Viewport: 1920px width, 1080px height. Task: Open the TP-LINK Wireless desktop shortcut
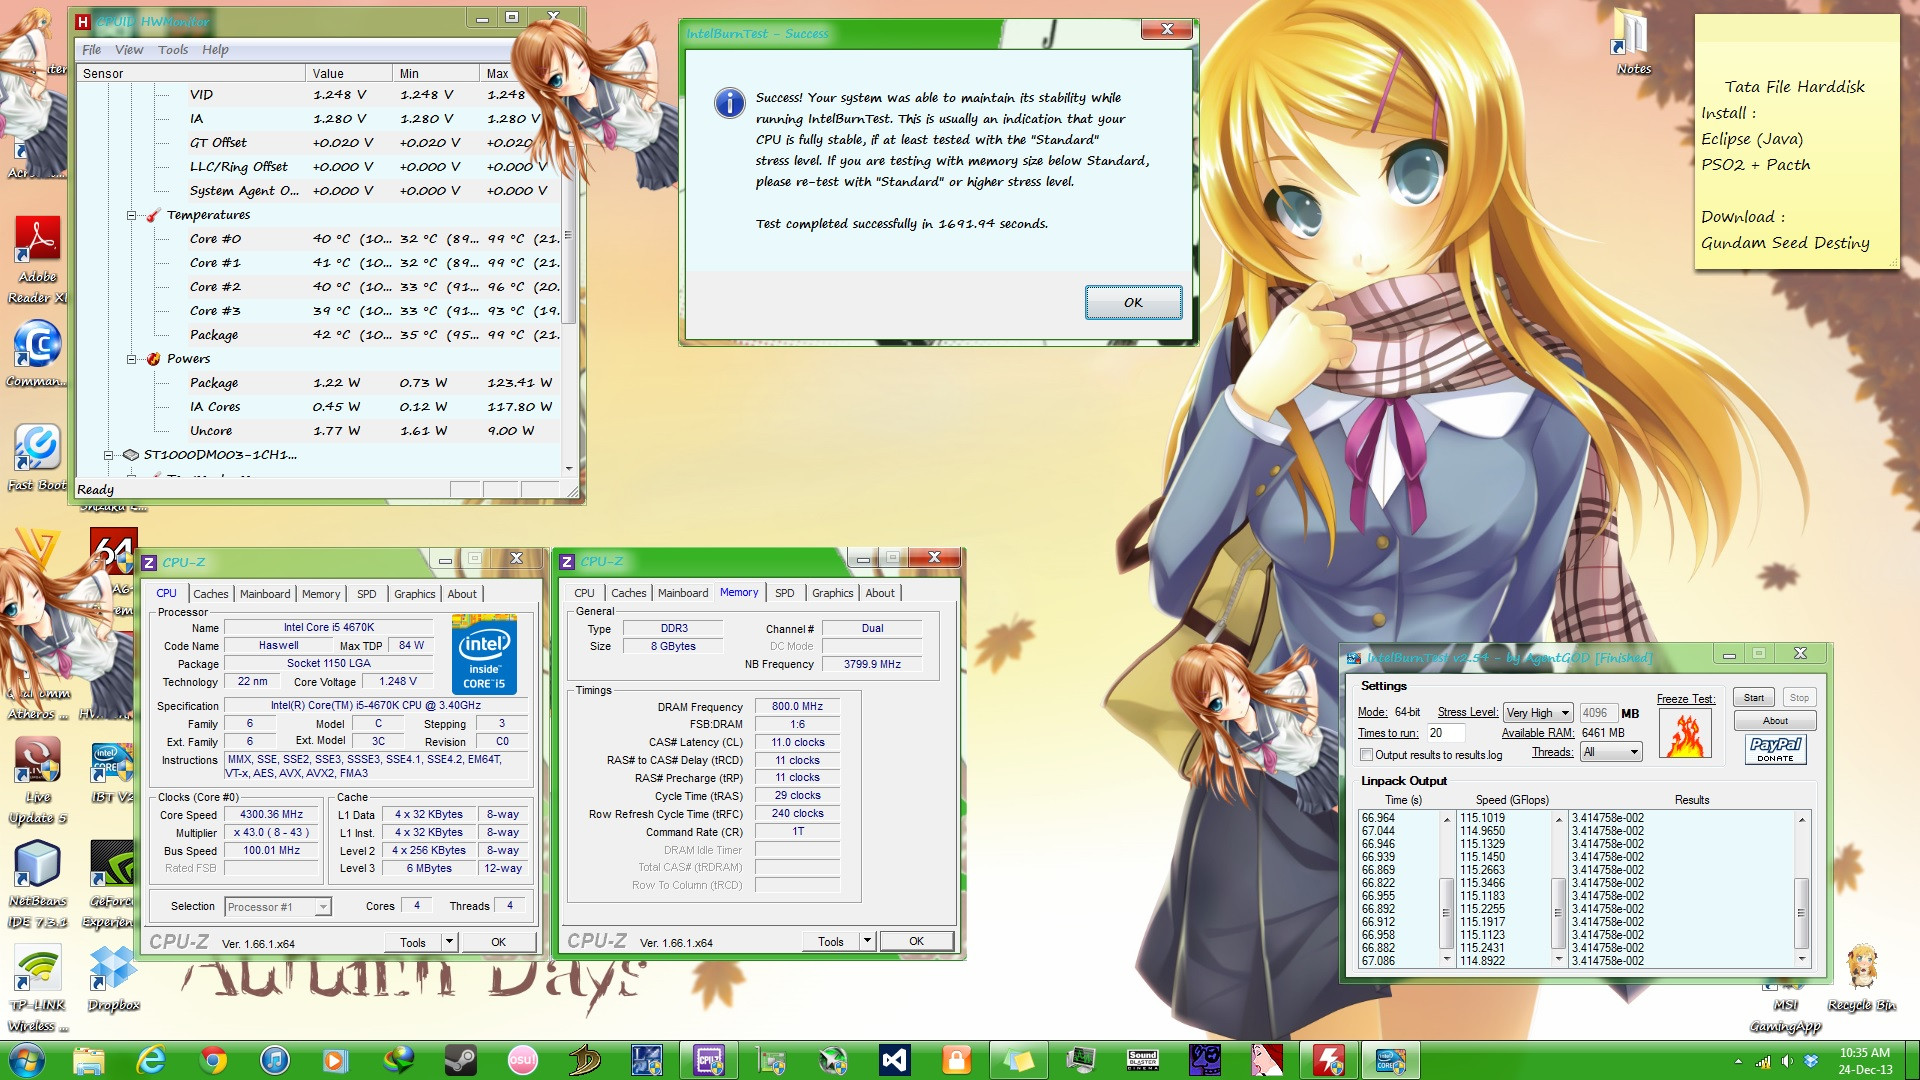[x=38, y=990]
